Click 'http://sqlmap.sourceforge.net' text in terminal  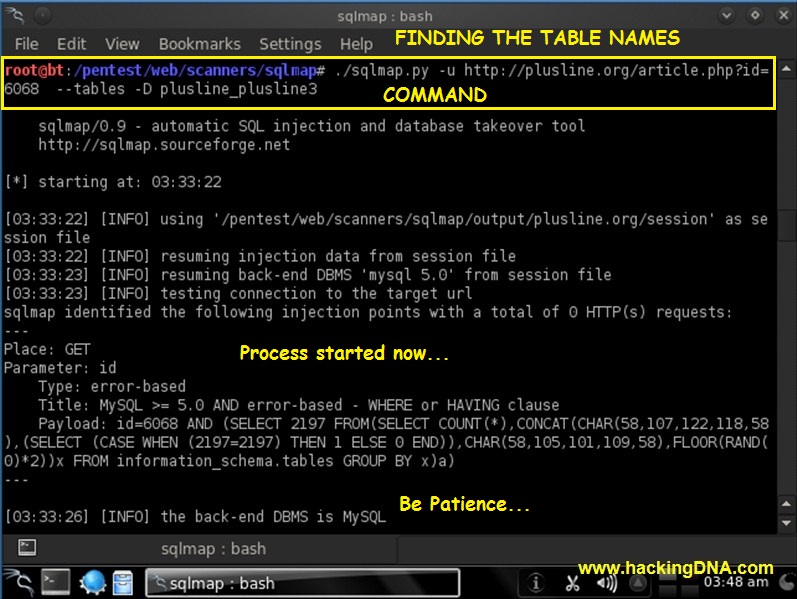164,145
